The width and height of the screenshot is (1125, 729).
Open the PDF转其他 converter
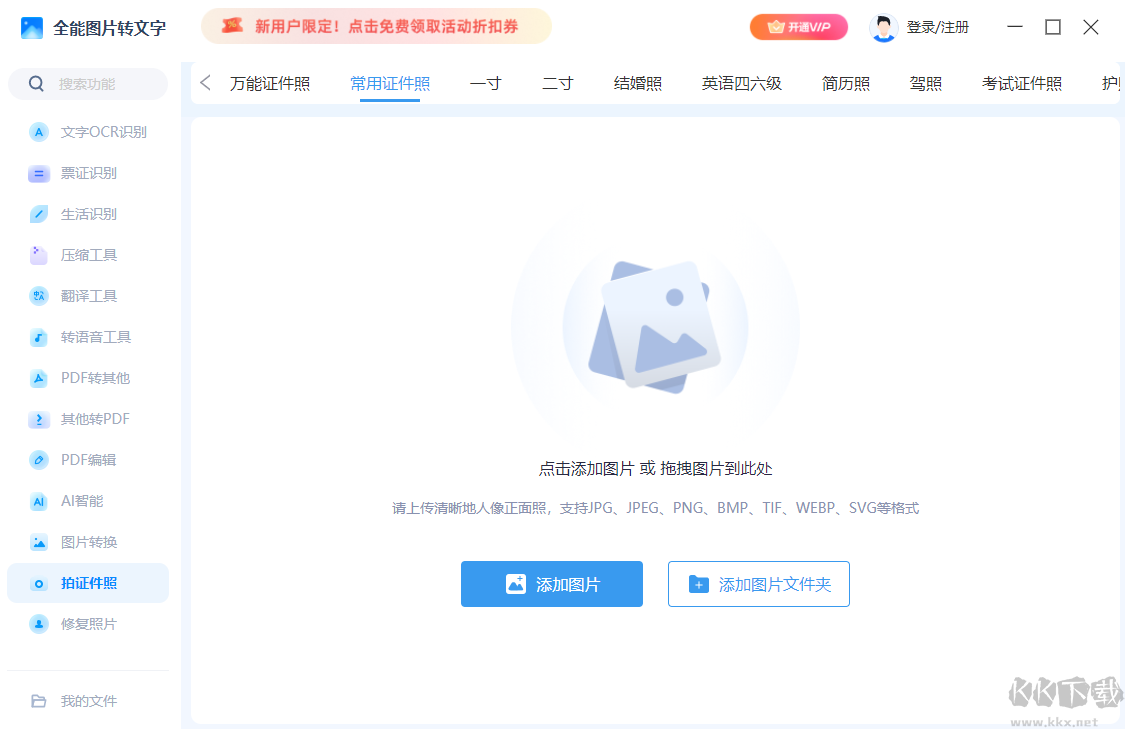tap(88, 377)
